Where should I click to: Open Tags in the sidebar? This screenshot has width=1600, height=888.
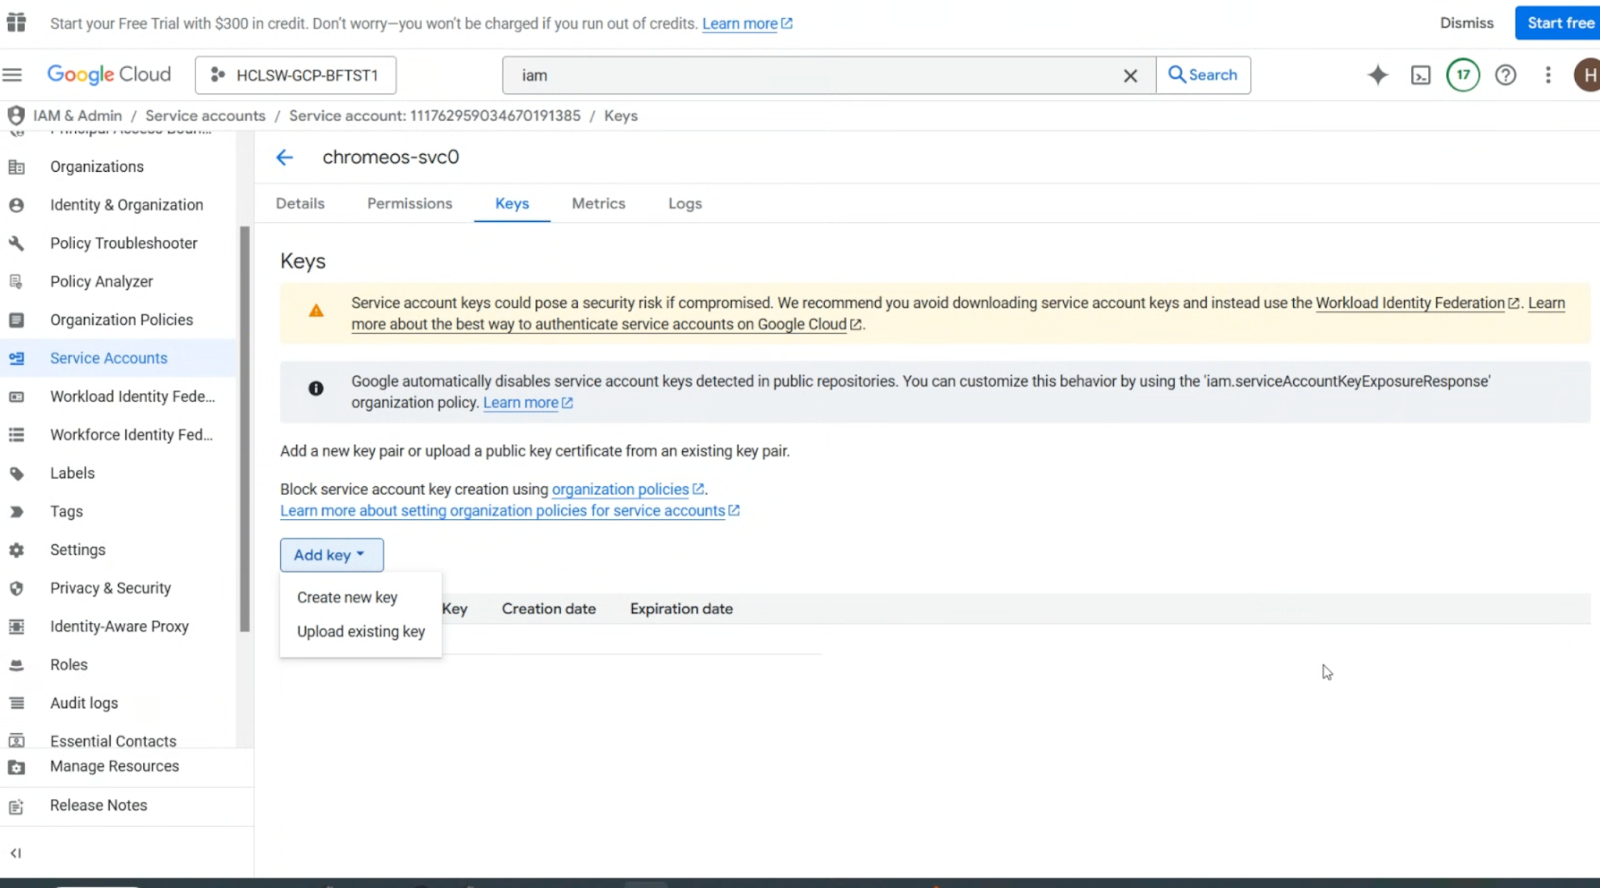click(67, 512)
